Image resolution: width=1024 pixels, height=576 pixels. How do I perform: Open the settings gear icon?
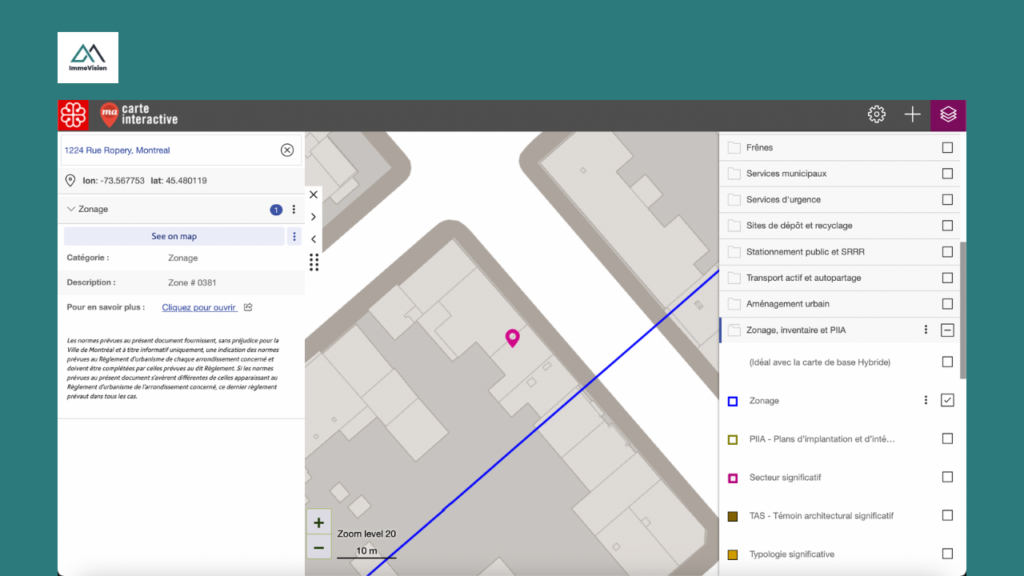click(876, 115)
